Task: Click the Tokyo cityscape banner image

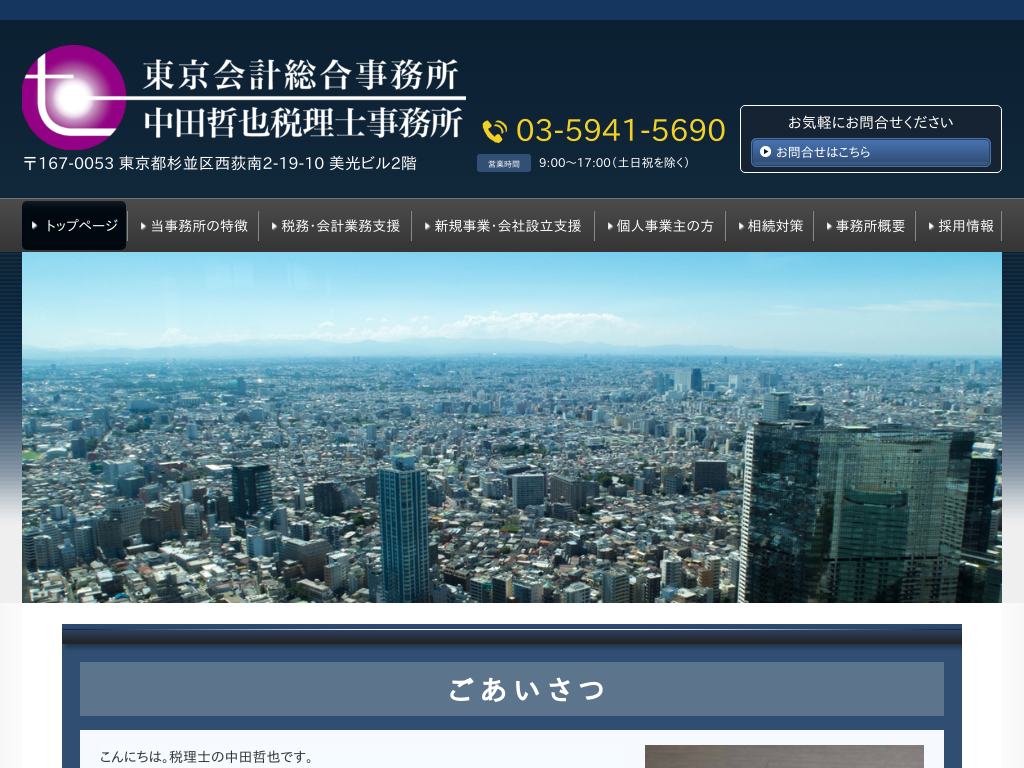Action: (x=512, y=427)
